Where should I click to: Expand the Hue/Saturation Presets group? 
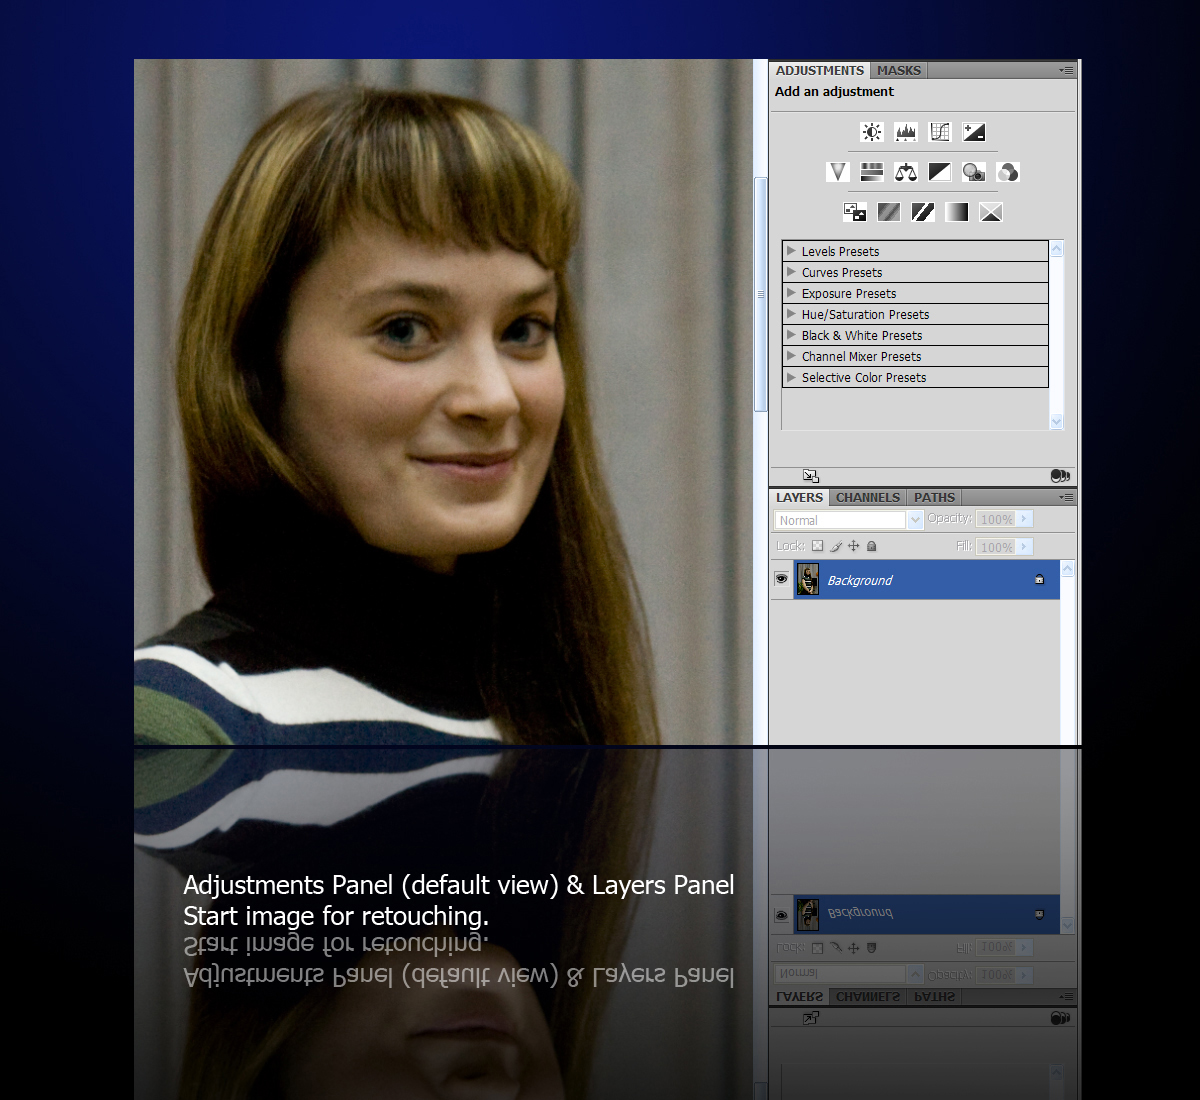pos(791,314)
